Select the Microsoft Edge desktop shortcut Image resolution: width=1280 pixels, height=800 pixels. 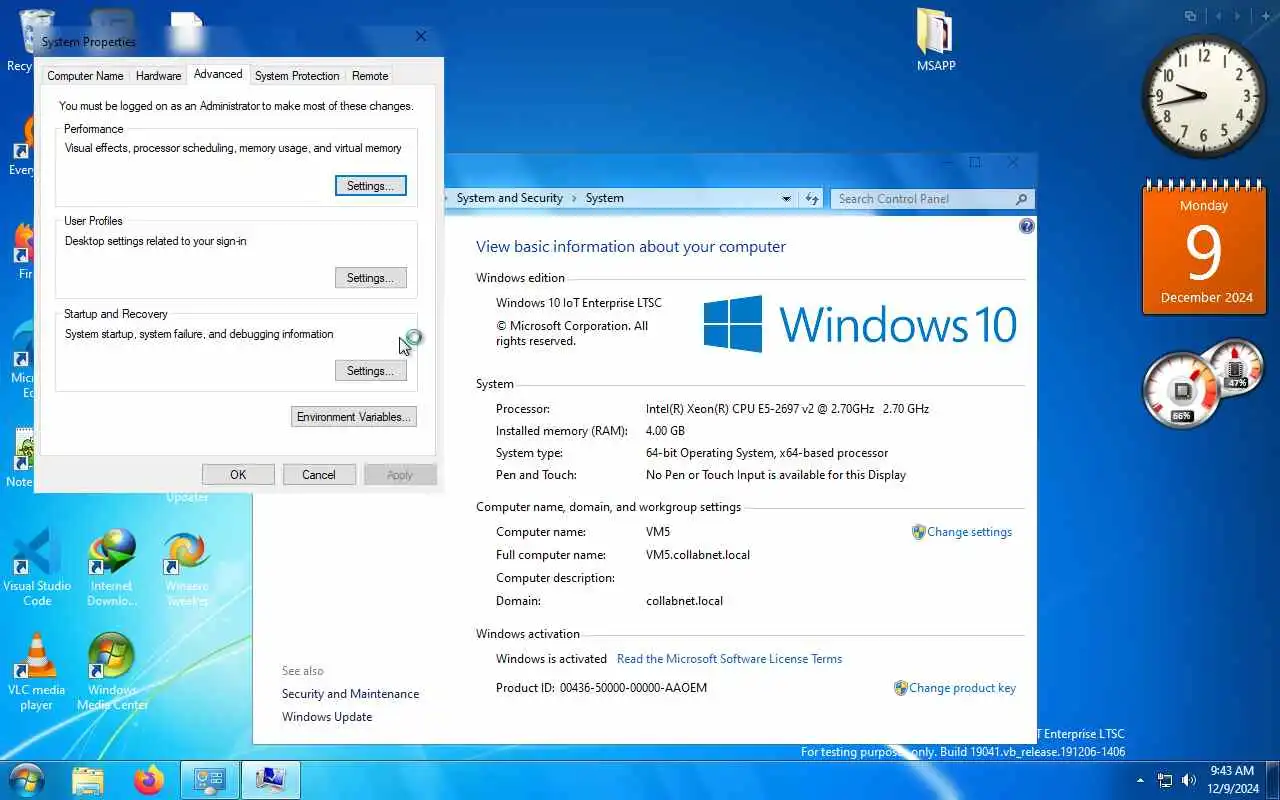point(22,355)
